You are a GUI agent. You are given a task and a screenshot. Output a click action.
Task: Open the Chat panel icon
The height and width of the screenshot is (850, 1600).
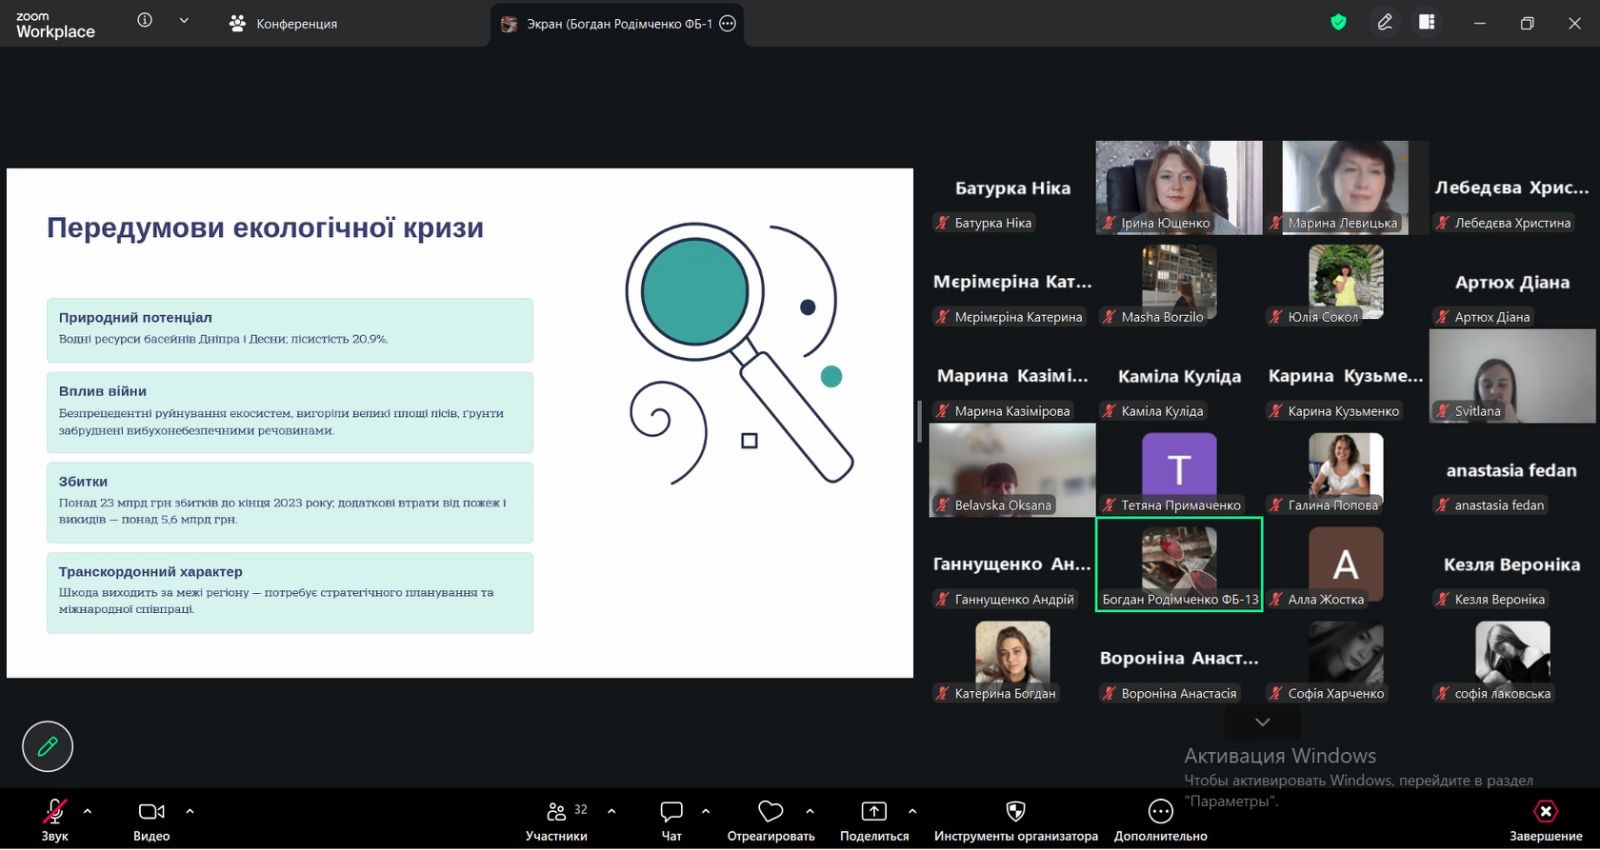671,812
